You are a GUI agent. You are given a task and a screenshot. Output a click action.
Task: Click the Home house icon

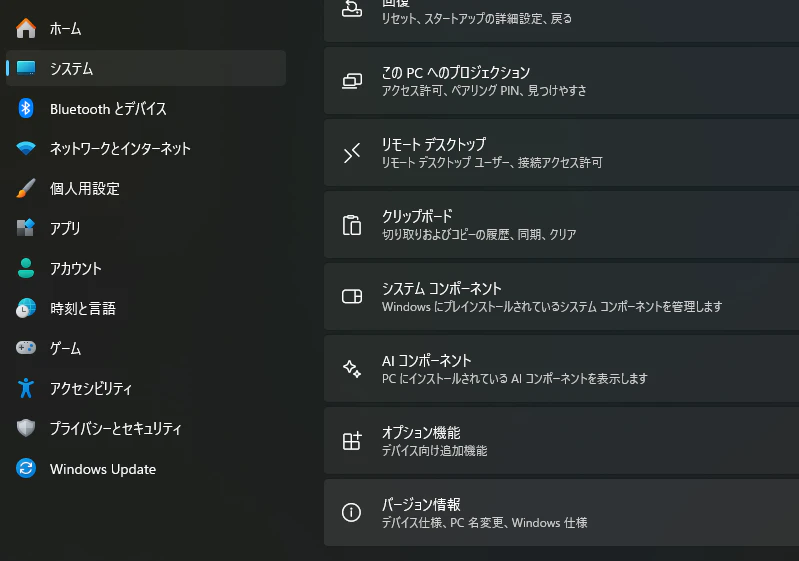coord(25,29)
